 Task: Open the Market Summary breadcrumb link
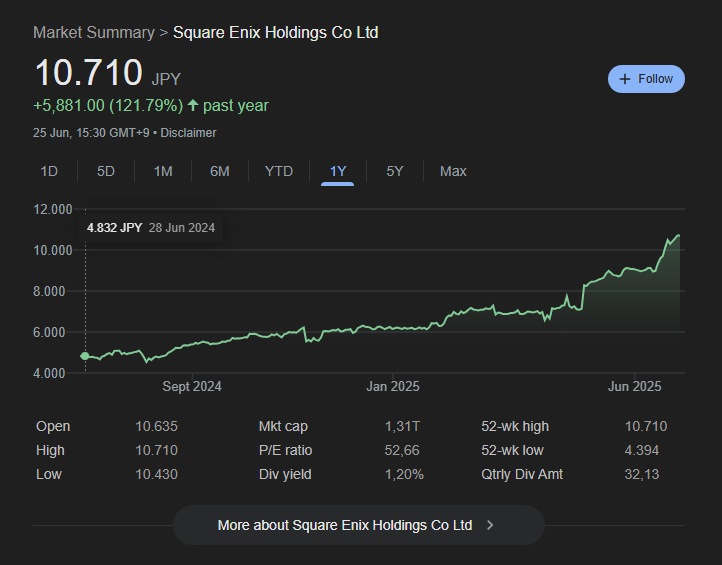[x=94, y=33]
